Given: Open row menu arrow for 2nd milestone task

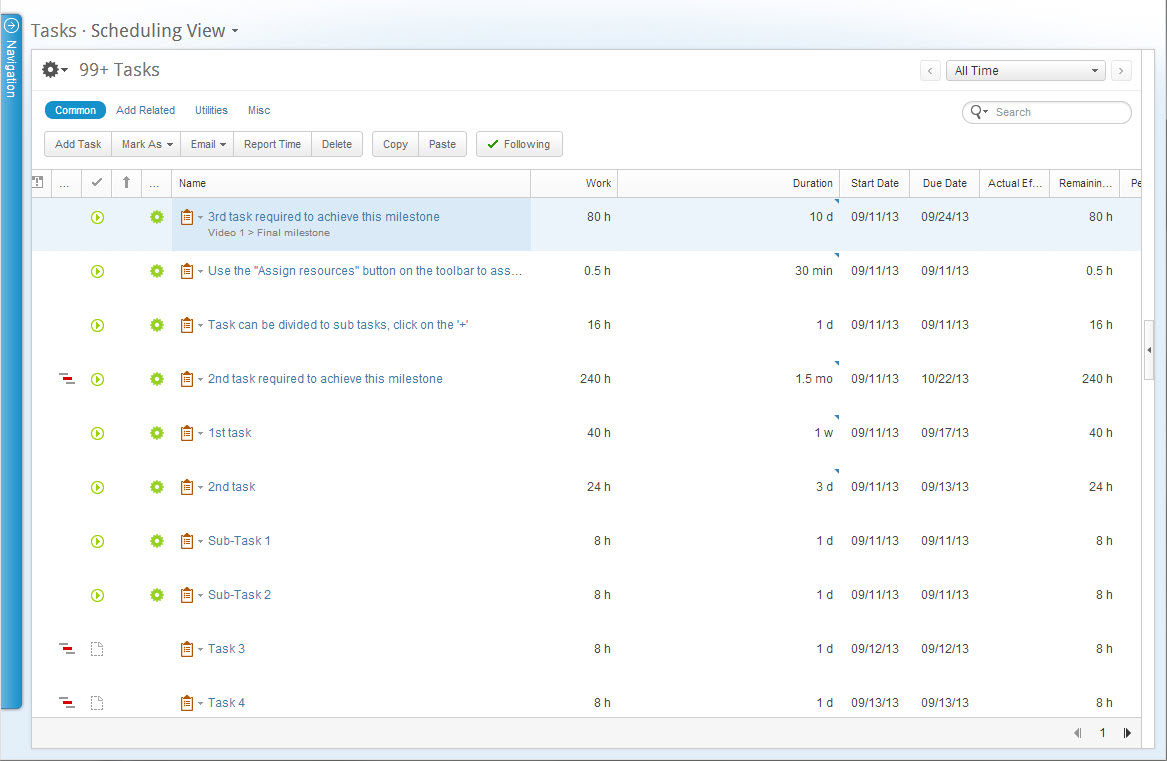Looking at the screenshot, I should click(x=200, y=380).
